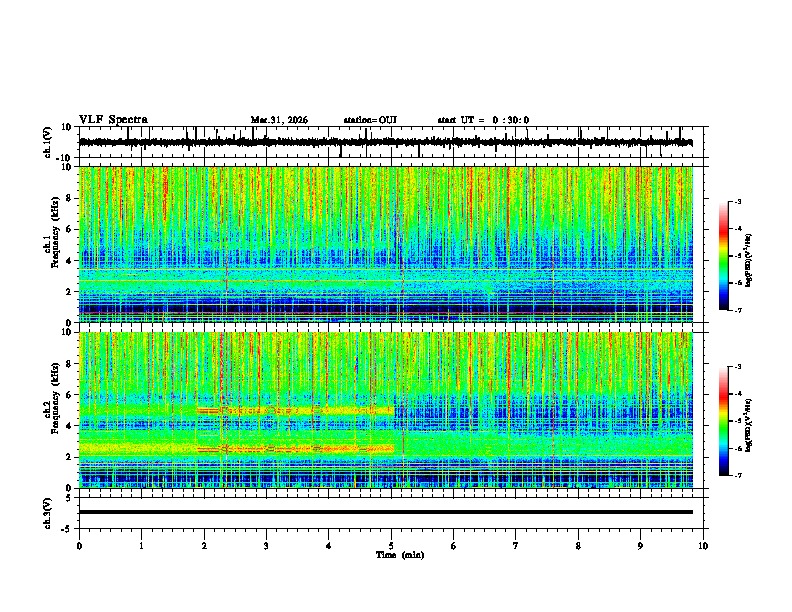This screenshot has width=792, height=612.
Task: Click the 'VLF Spectra' title text
Action: pyautogui.click(x=113, y=120)
